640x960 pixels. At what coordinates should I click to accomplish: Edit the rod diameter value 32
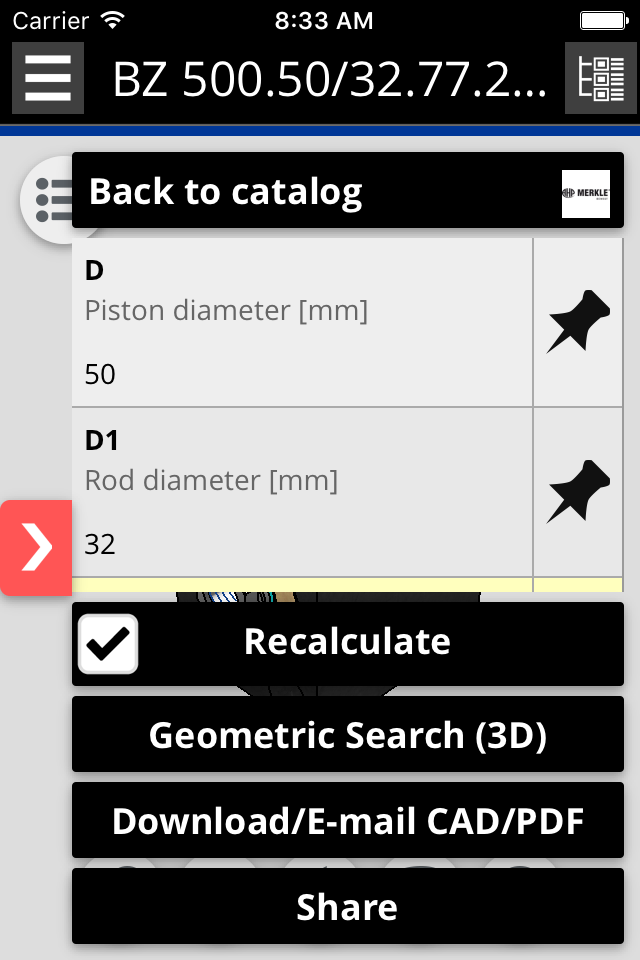point(101,545)
